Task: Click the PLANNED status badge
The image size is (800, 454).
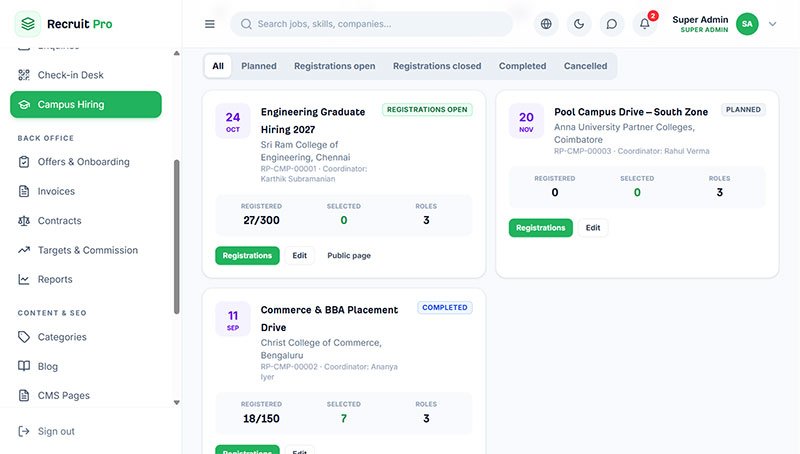Action: (743, 110)
